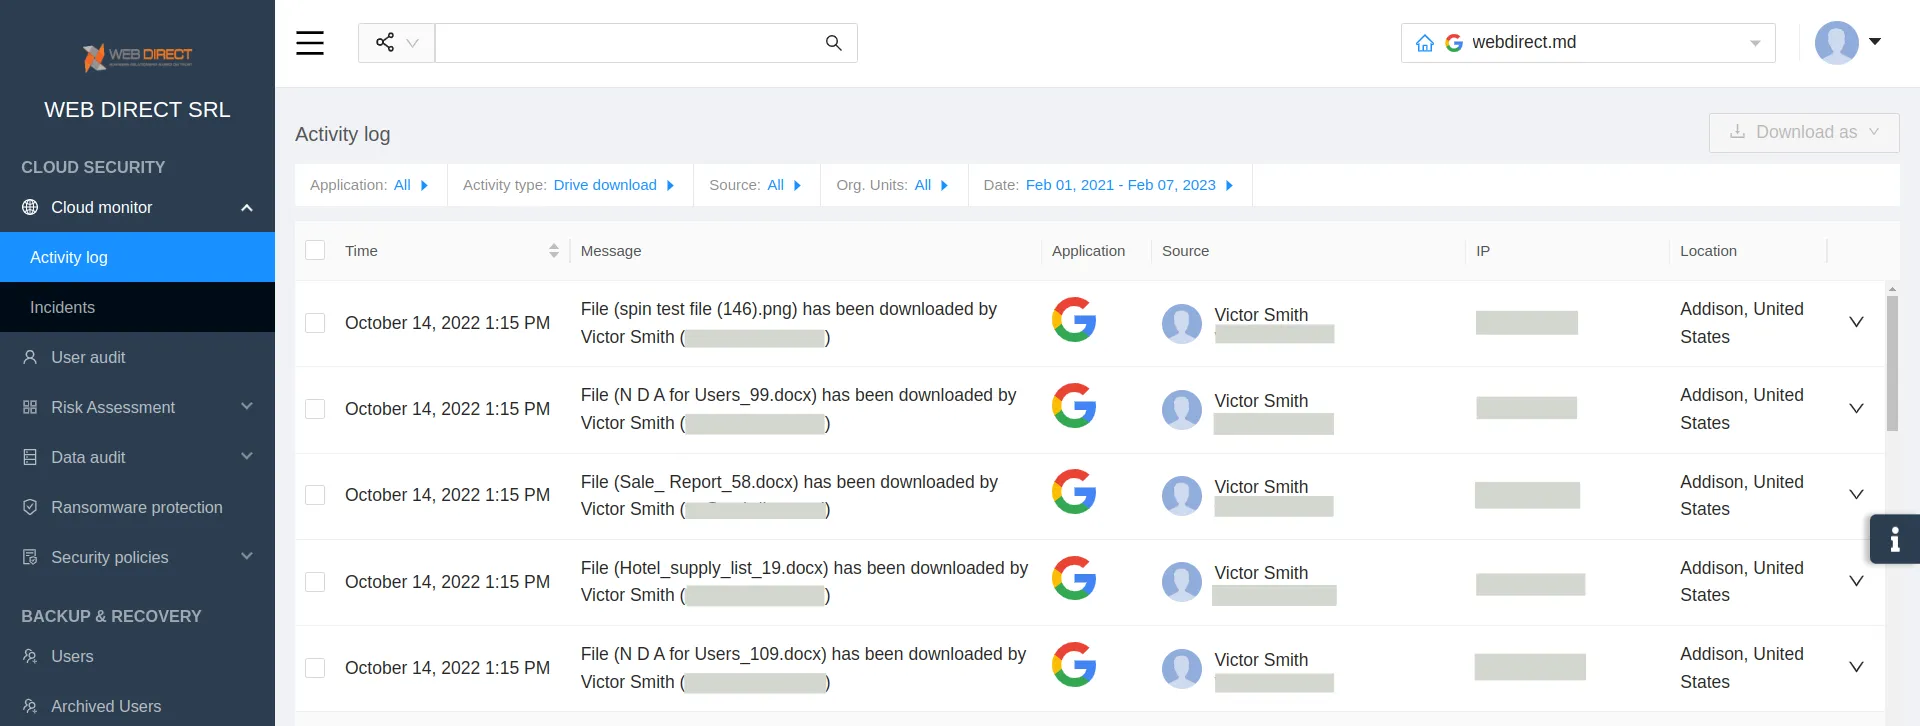
Task: Open the user avatar profile menu
Action: tap(1848, 43)
